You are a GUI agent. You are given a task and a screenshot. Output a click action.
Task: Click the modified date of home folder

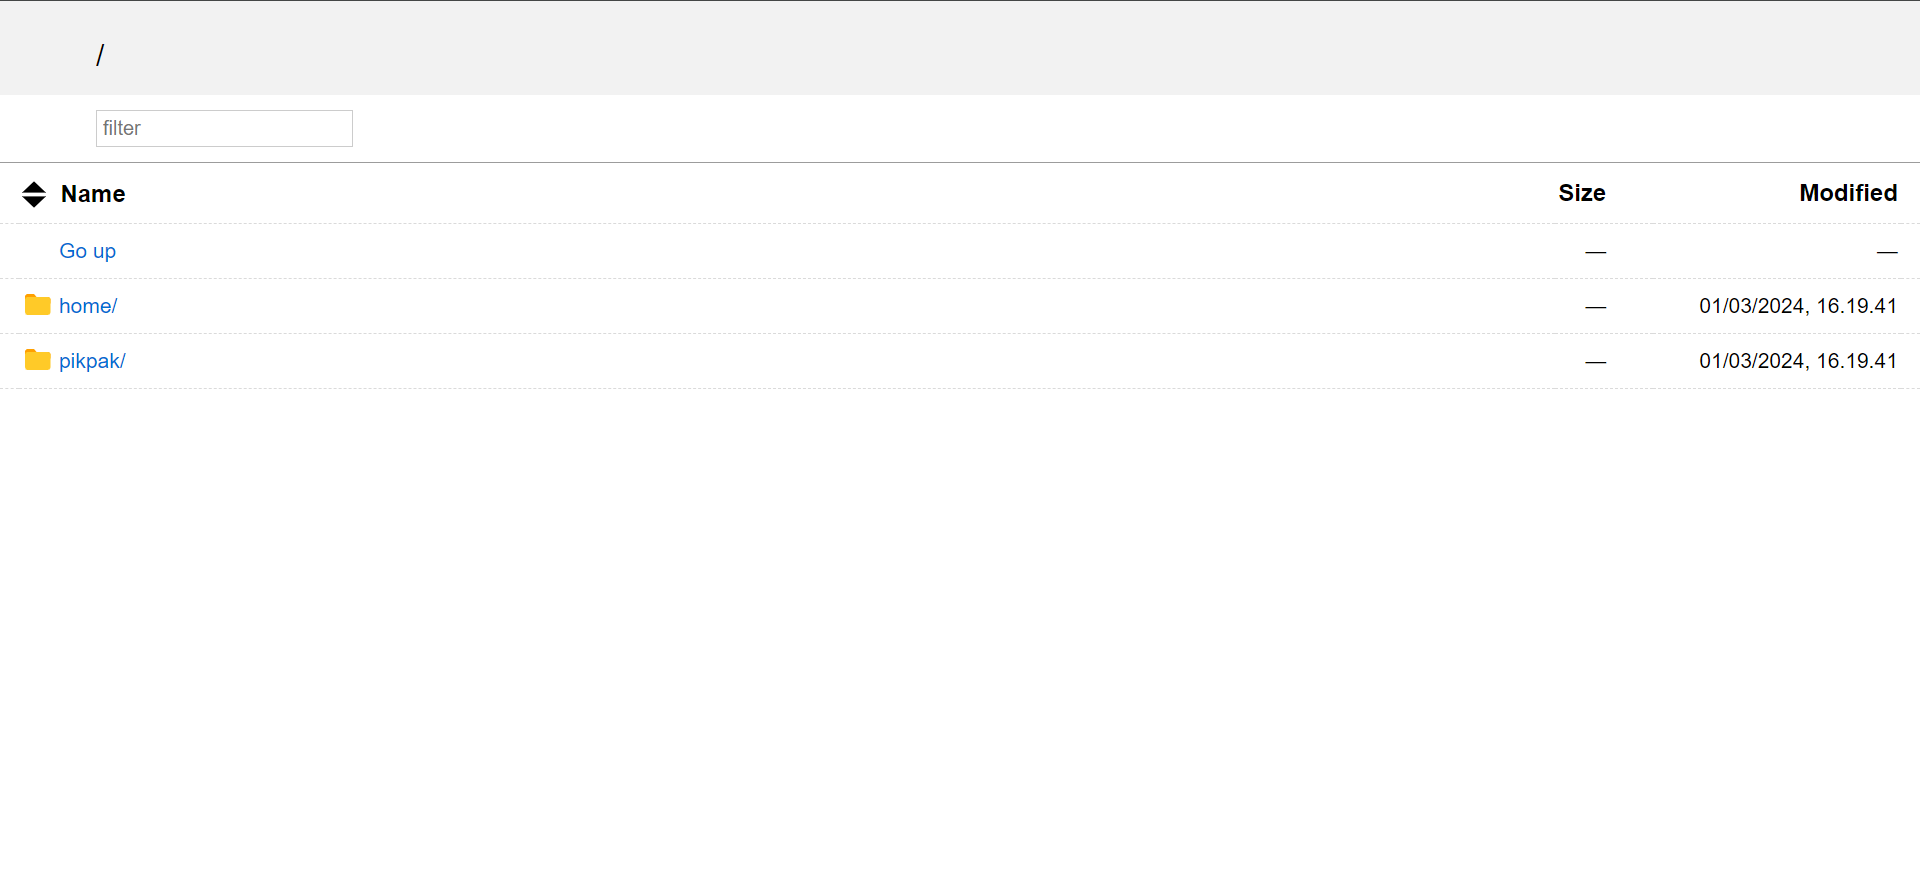(1797, 306)
